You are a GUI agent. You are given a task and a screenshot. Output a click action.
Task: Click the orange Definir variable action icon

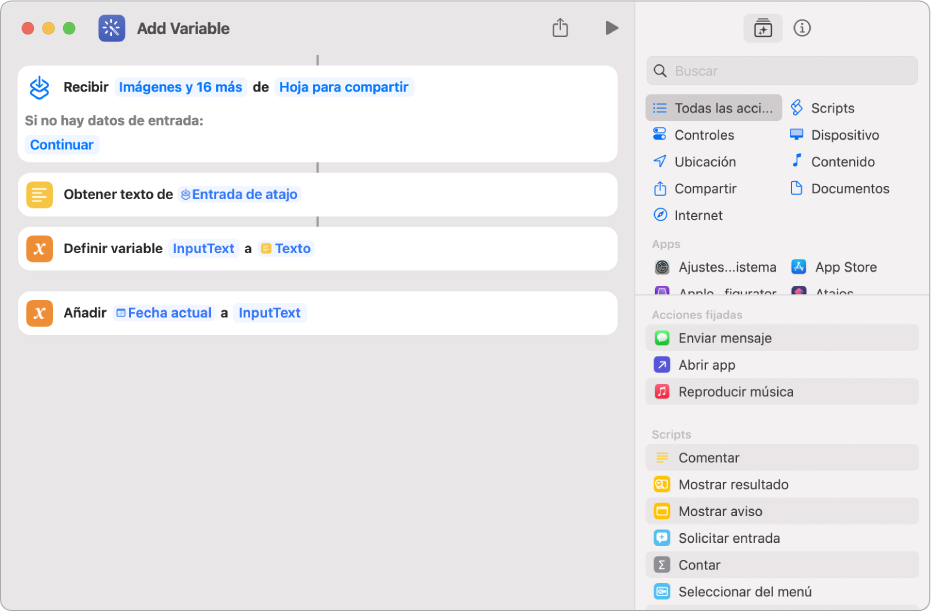point(39,249)
